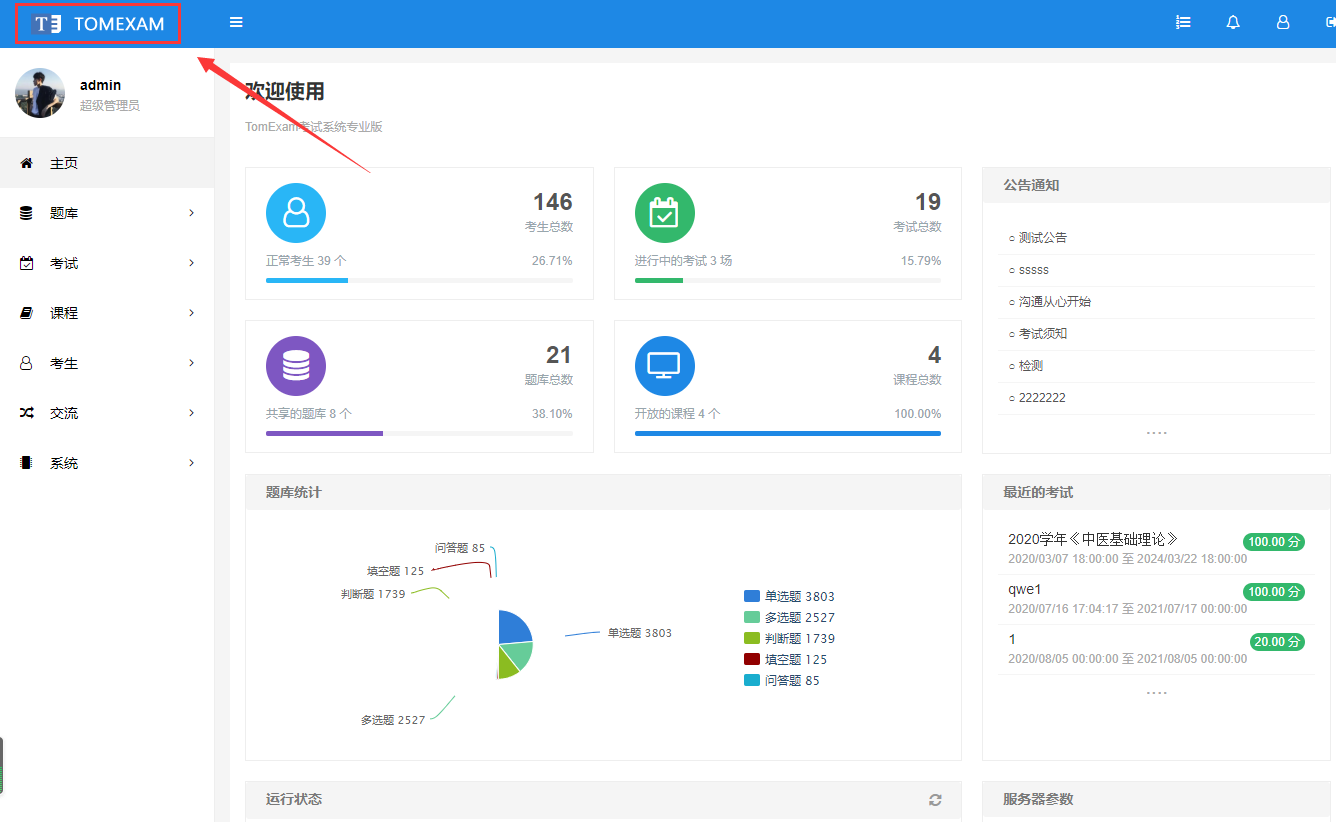
Task: Open the notification bell icon
Action: point(1233,22)
